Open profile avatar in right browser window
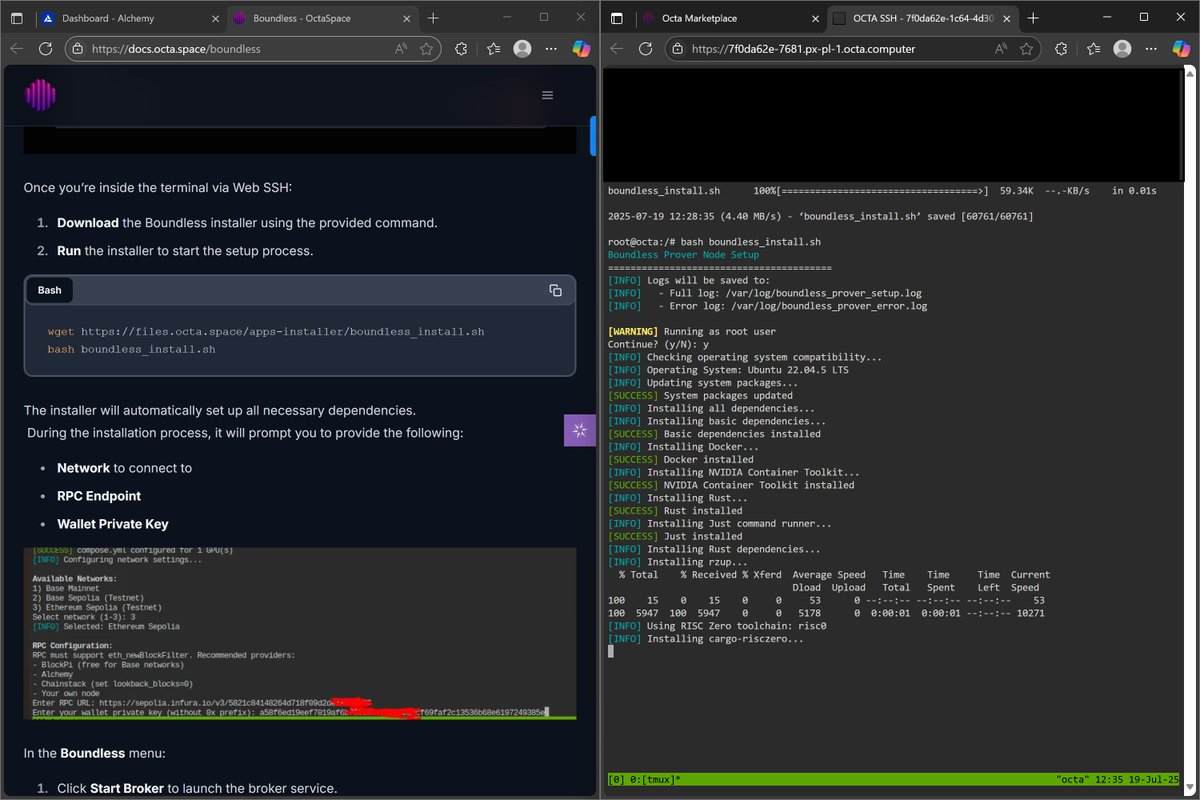The height and width of the screenshot is (800, 1200). pos(1122,48)
